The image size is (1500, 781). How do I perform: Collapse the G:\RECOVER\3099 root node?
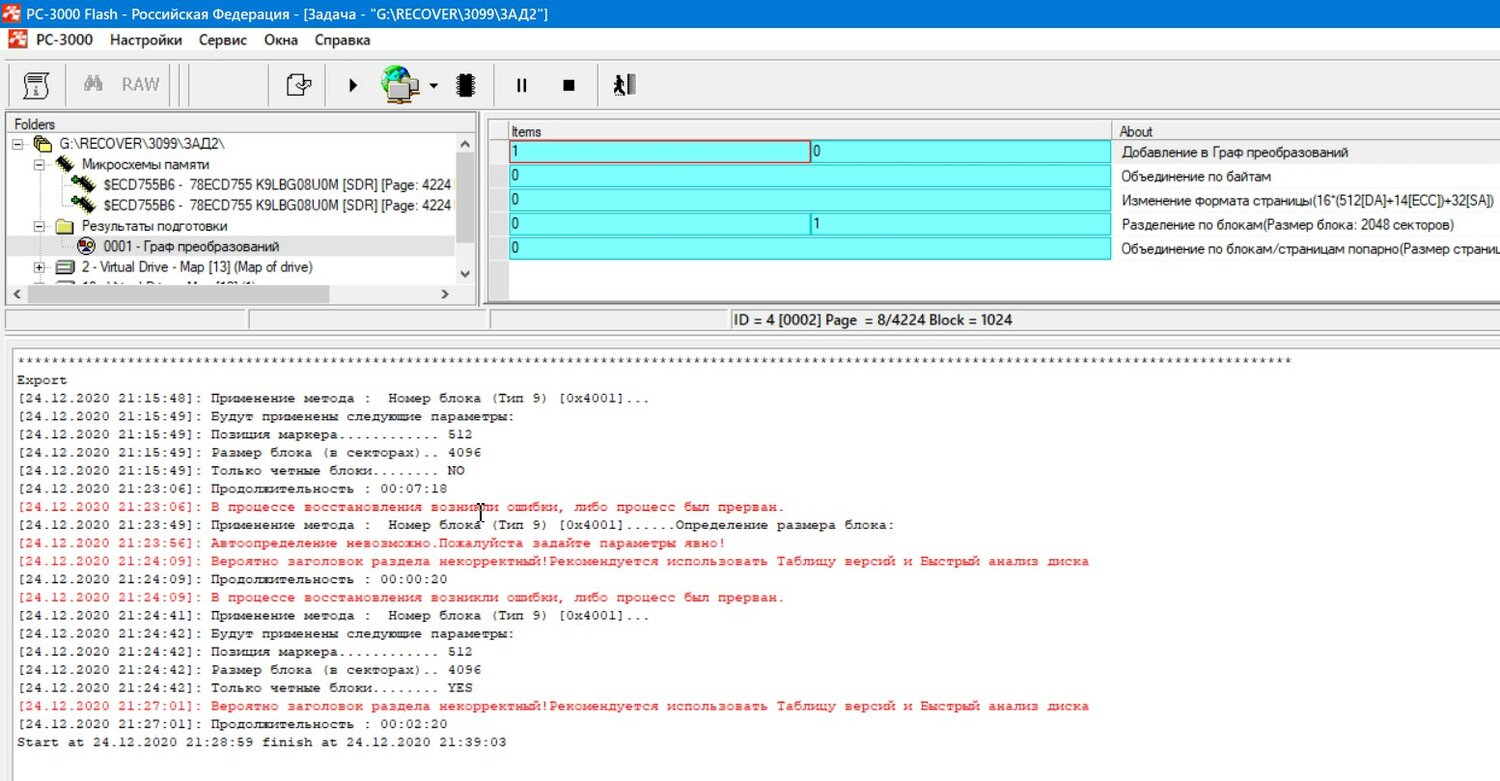tap(18, 144)
